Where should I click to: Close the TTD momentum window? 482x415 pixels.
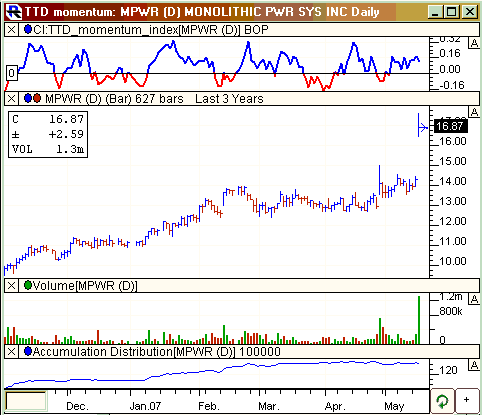click(x=470, y=12)
